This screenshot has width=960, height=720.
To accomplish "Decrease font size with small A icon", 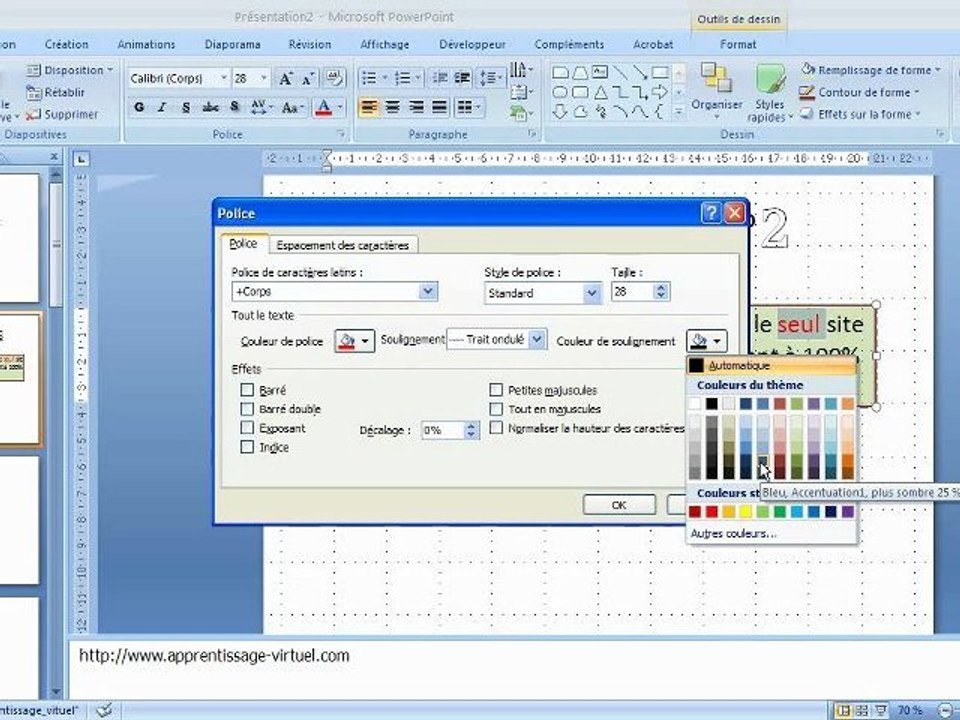I will click(x=309, y=78).
